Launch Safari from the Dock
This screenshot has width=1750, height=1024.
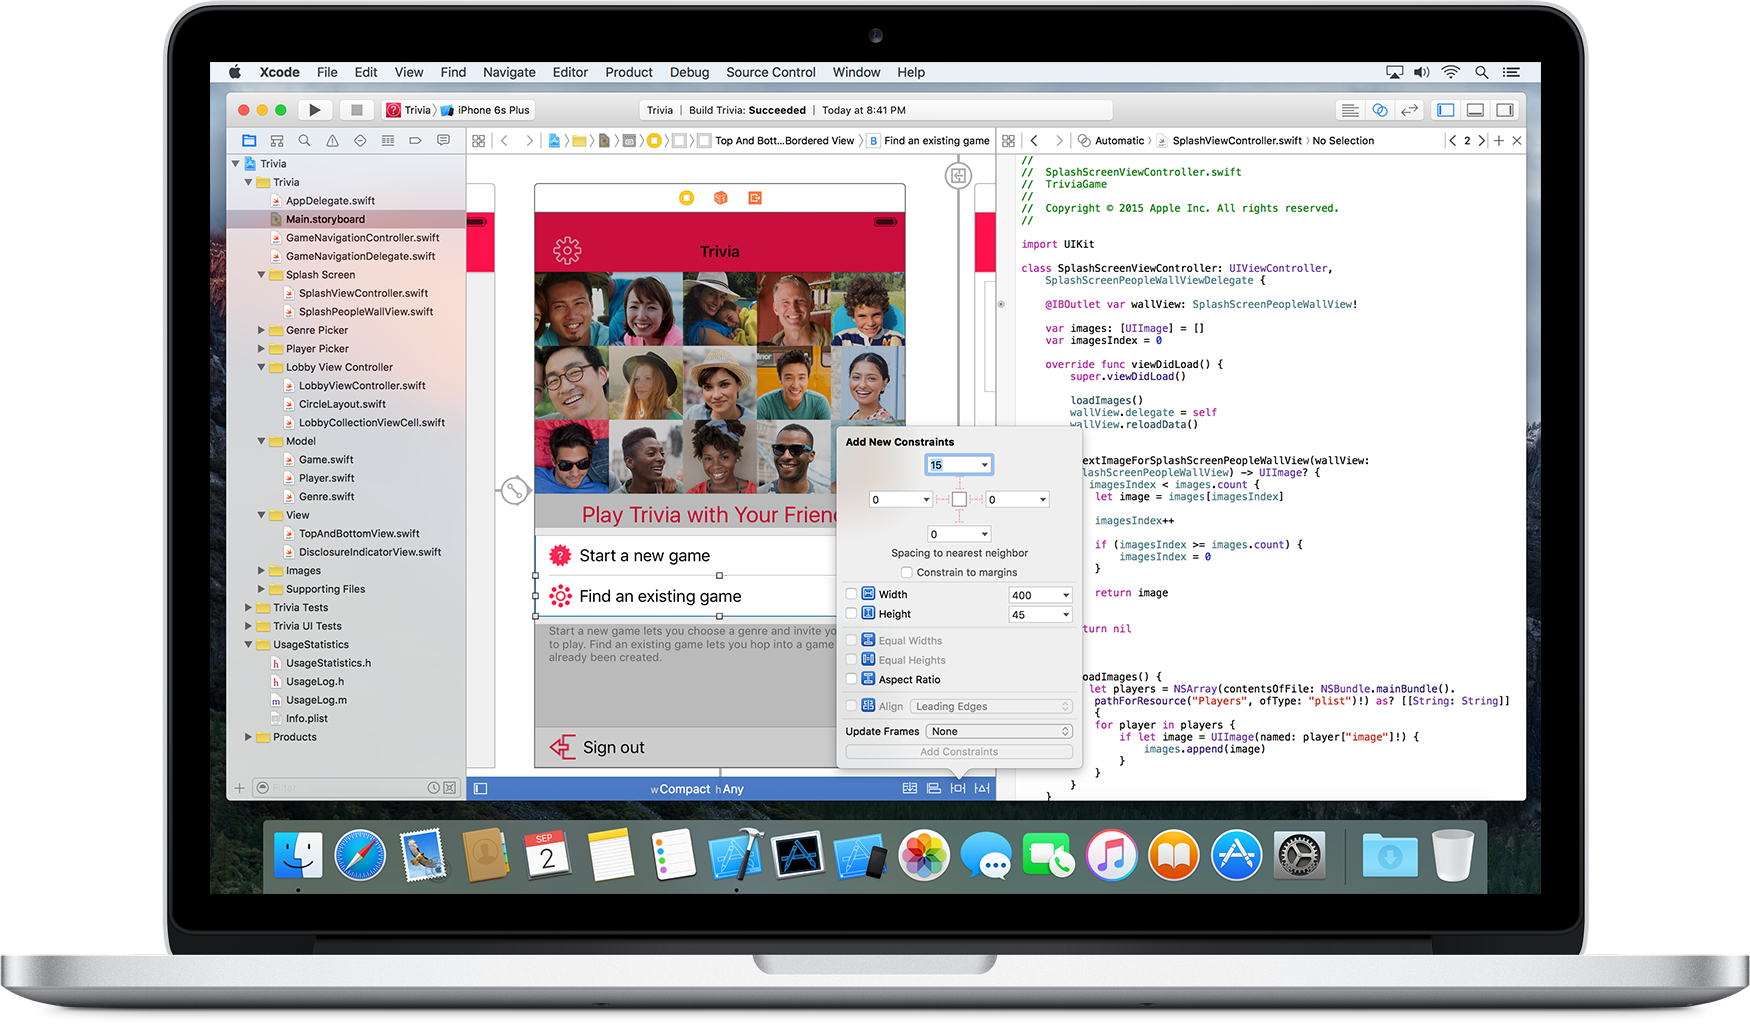click(360, 856)
